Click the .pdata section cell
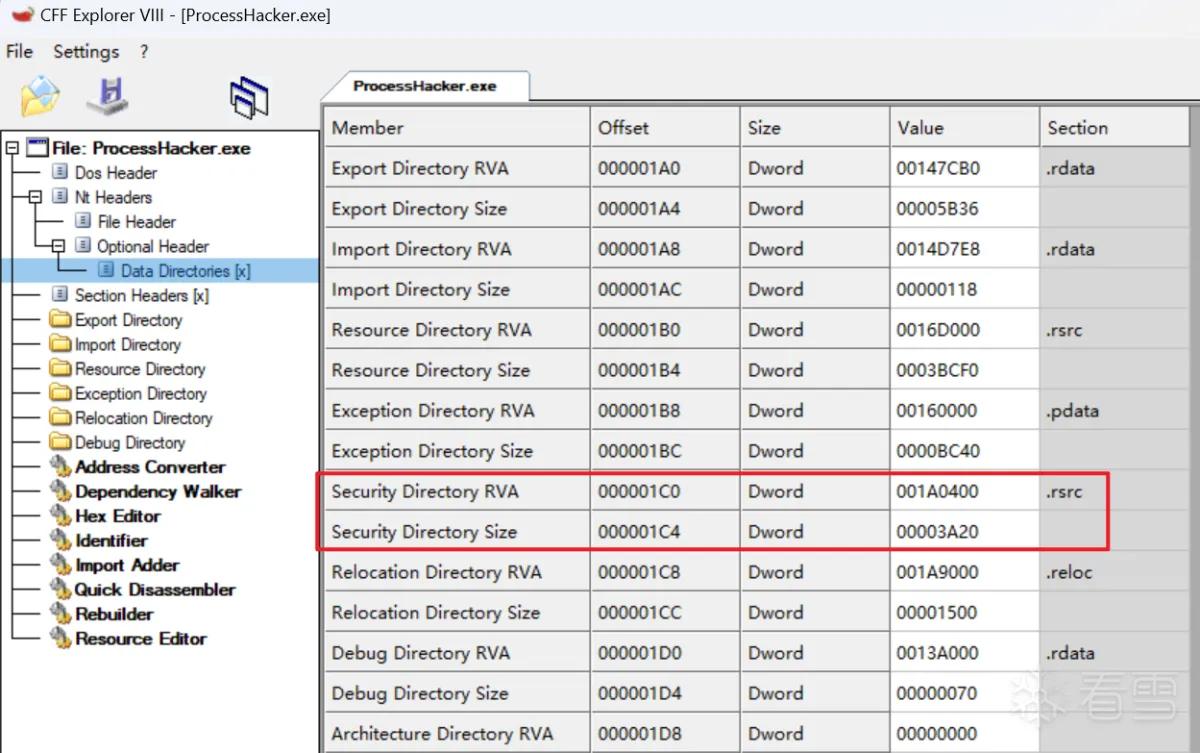Screen dimensions: 1200x753 [1115, 410]
